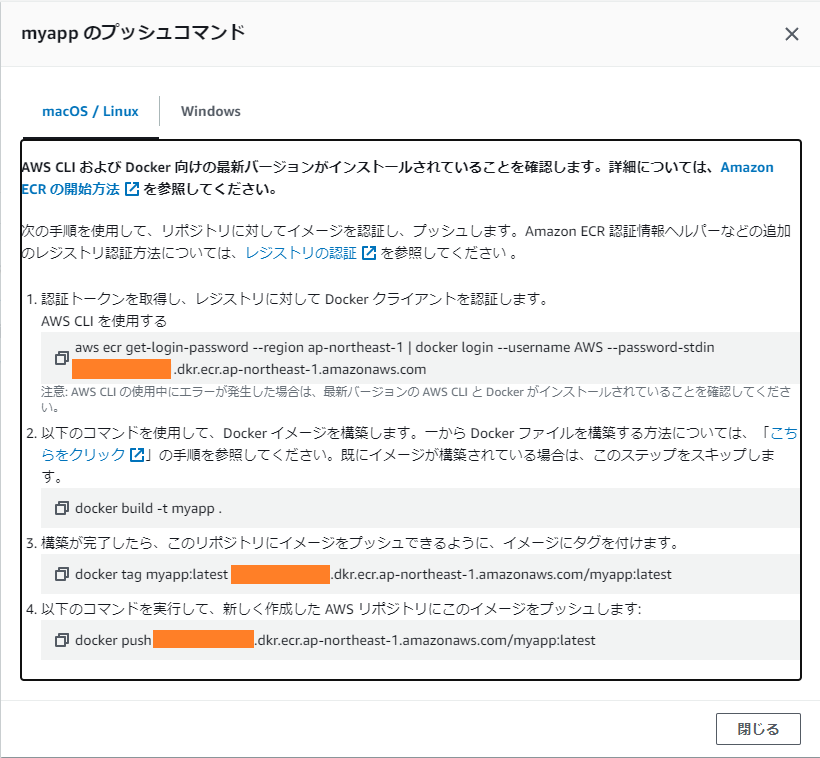This screenshot has height=758, width=820.
Task: Copy the docker build -t myapp command
Action: (x=62, y=508)
